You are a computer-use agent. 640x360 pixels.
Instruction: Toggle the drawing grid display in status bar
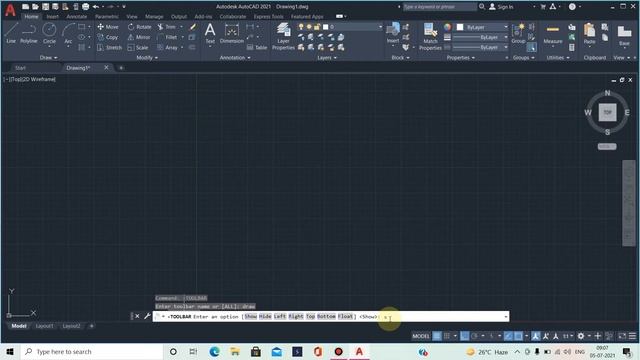(x=437, y=336)
